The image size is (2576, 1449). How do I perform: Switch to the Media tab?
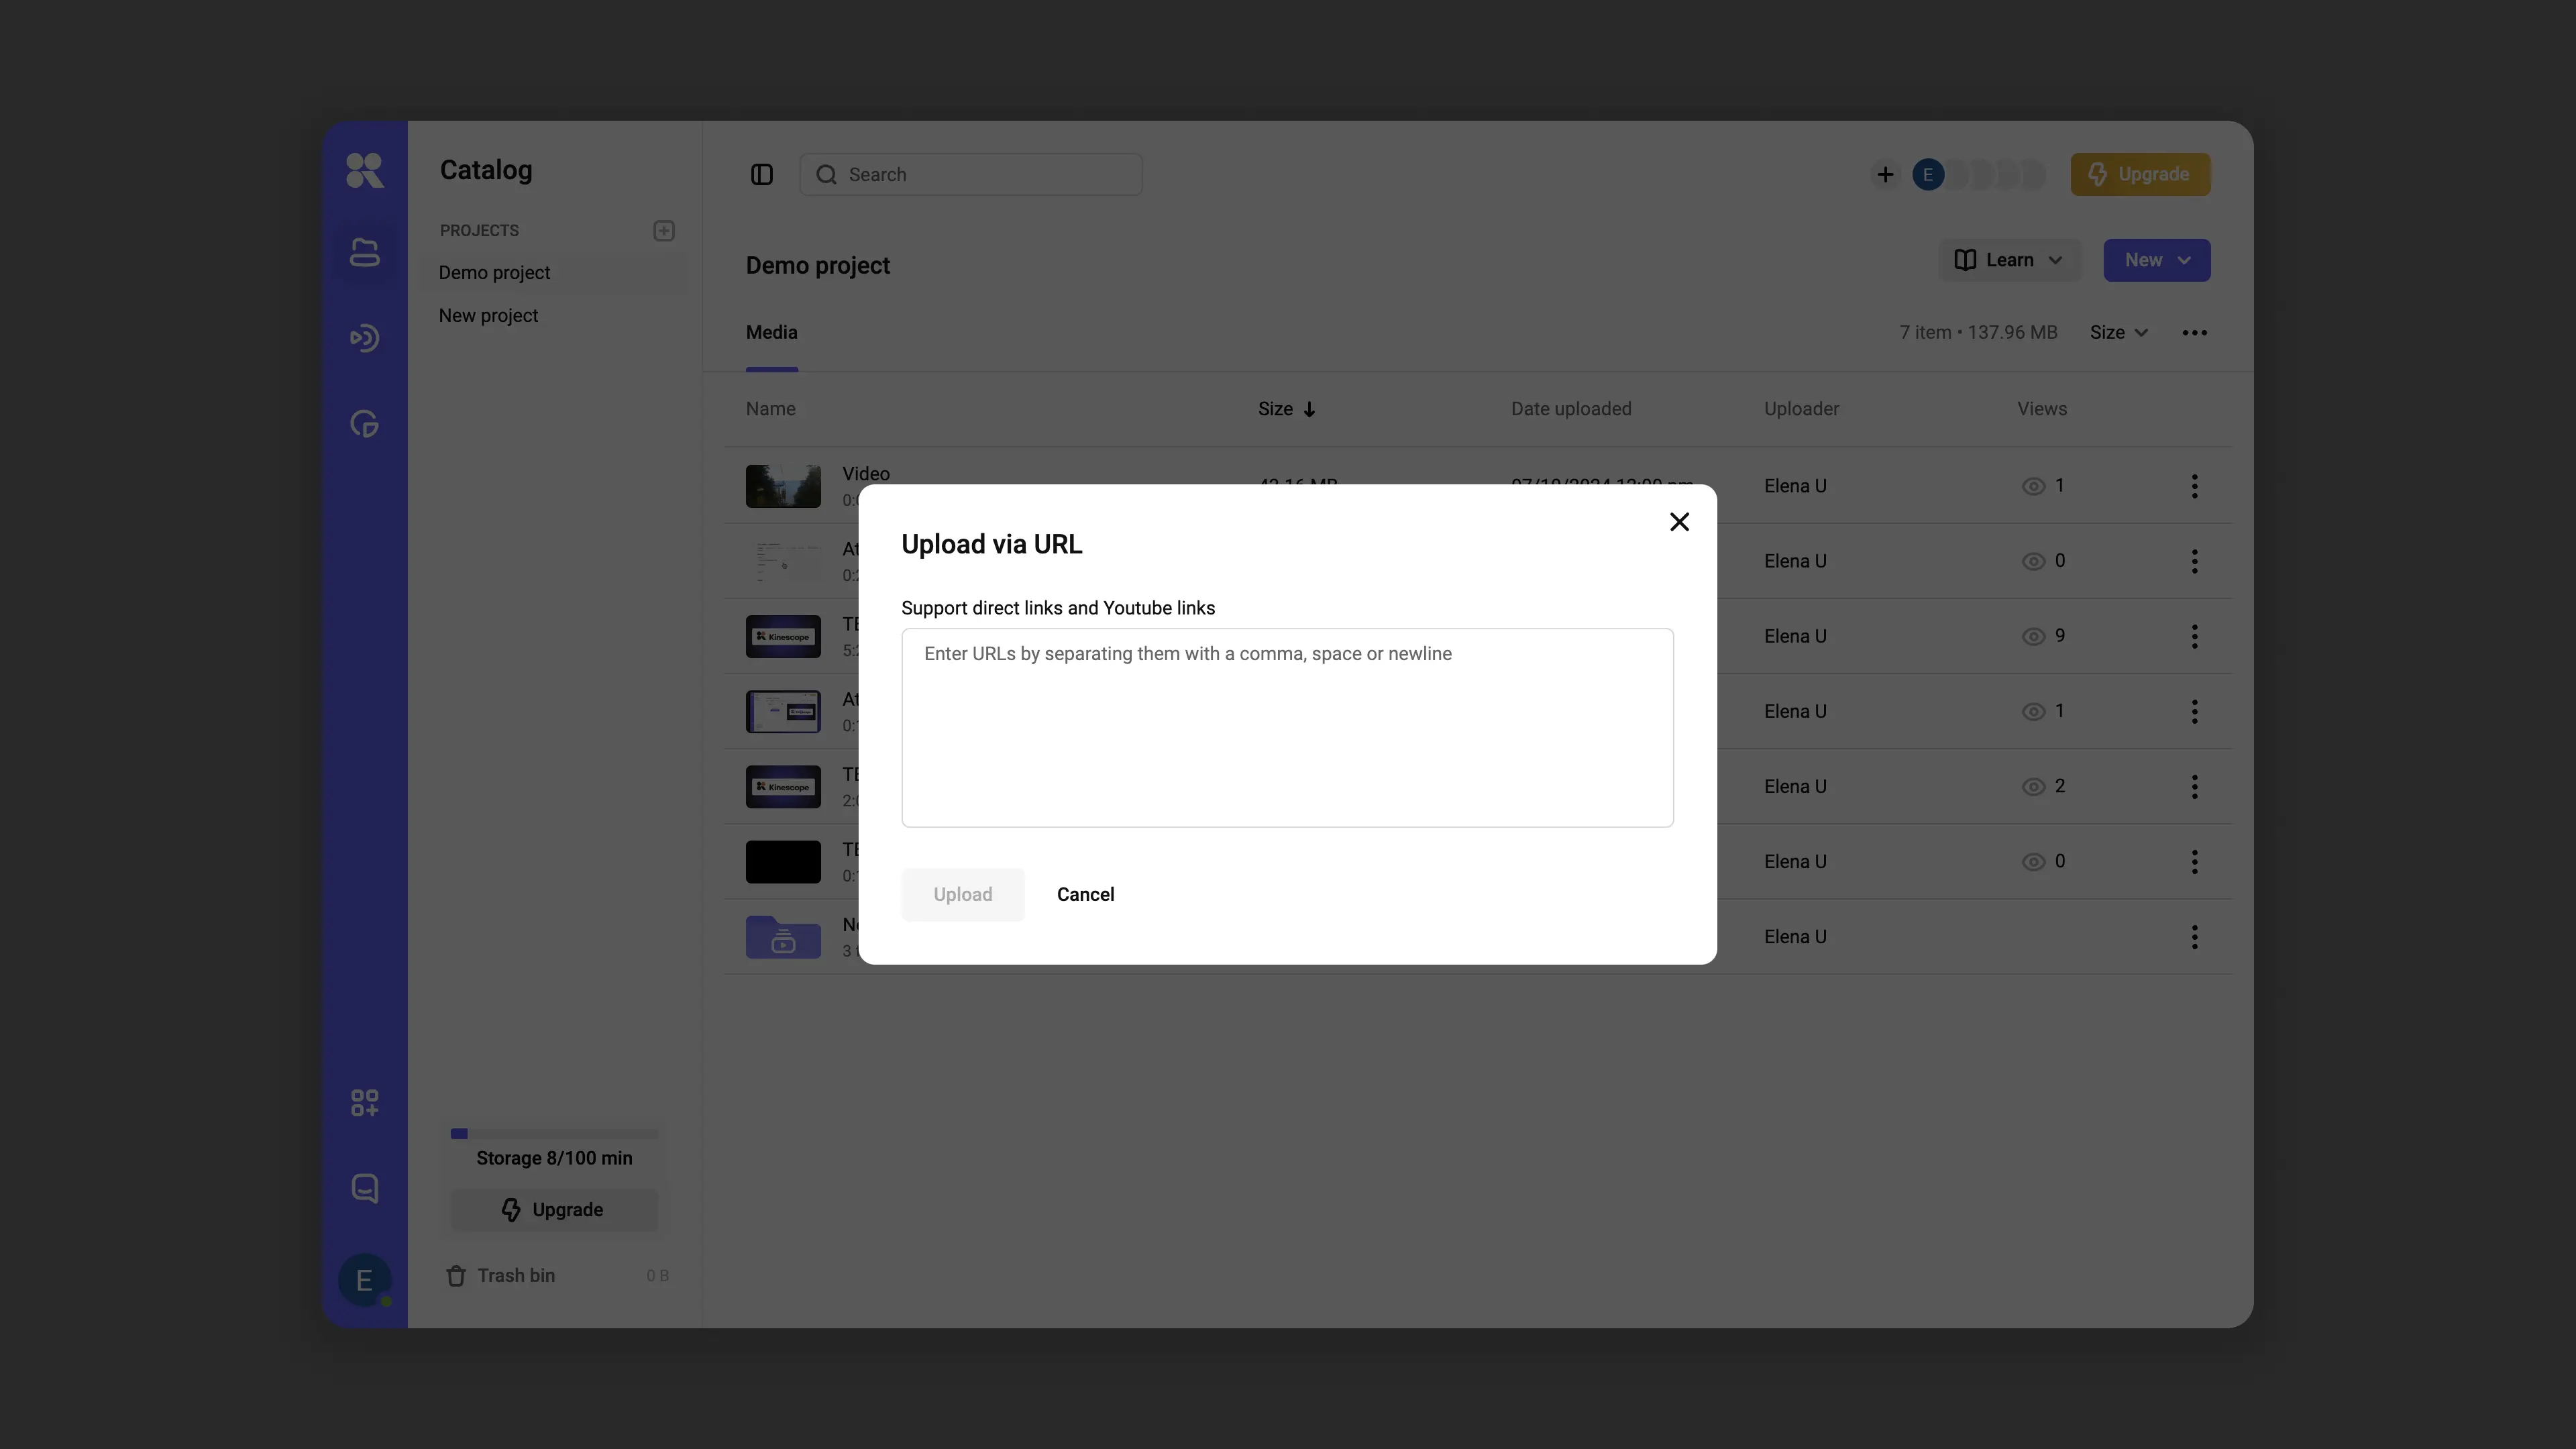click(771, 333)
